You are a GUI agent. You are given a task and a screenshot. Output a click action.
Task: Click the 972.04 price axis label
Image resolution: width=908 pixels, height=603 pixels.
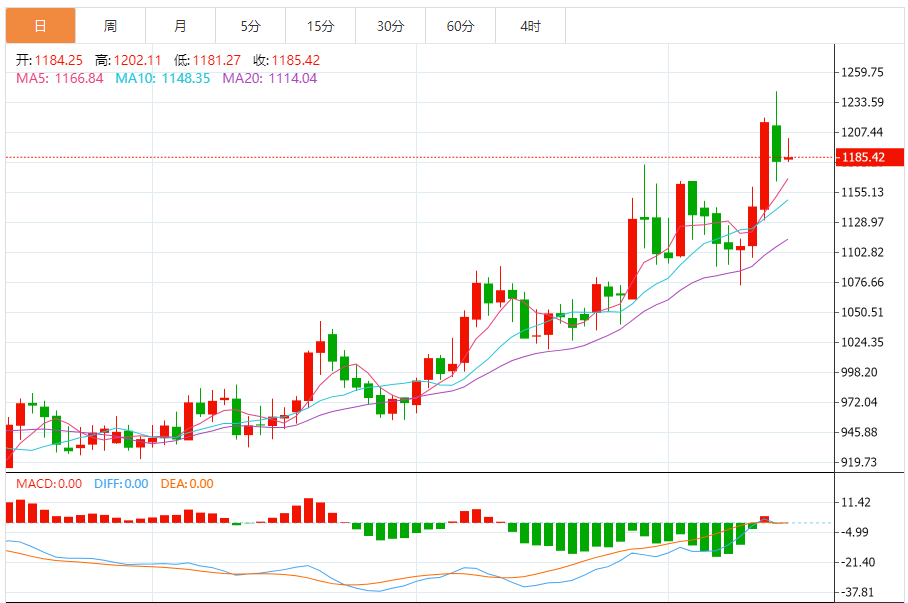859,403
